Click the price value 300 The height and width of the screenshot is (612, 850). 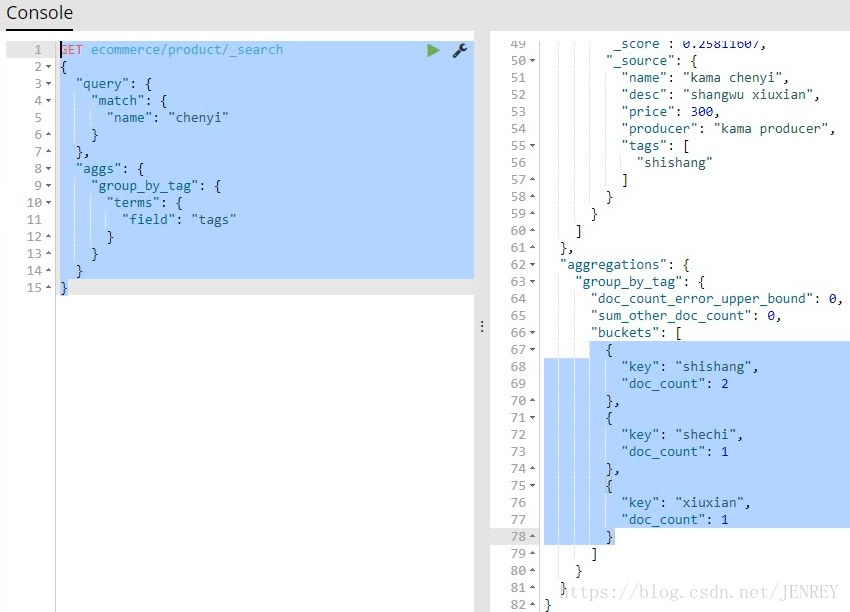click(701, 112)
